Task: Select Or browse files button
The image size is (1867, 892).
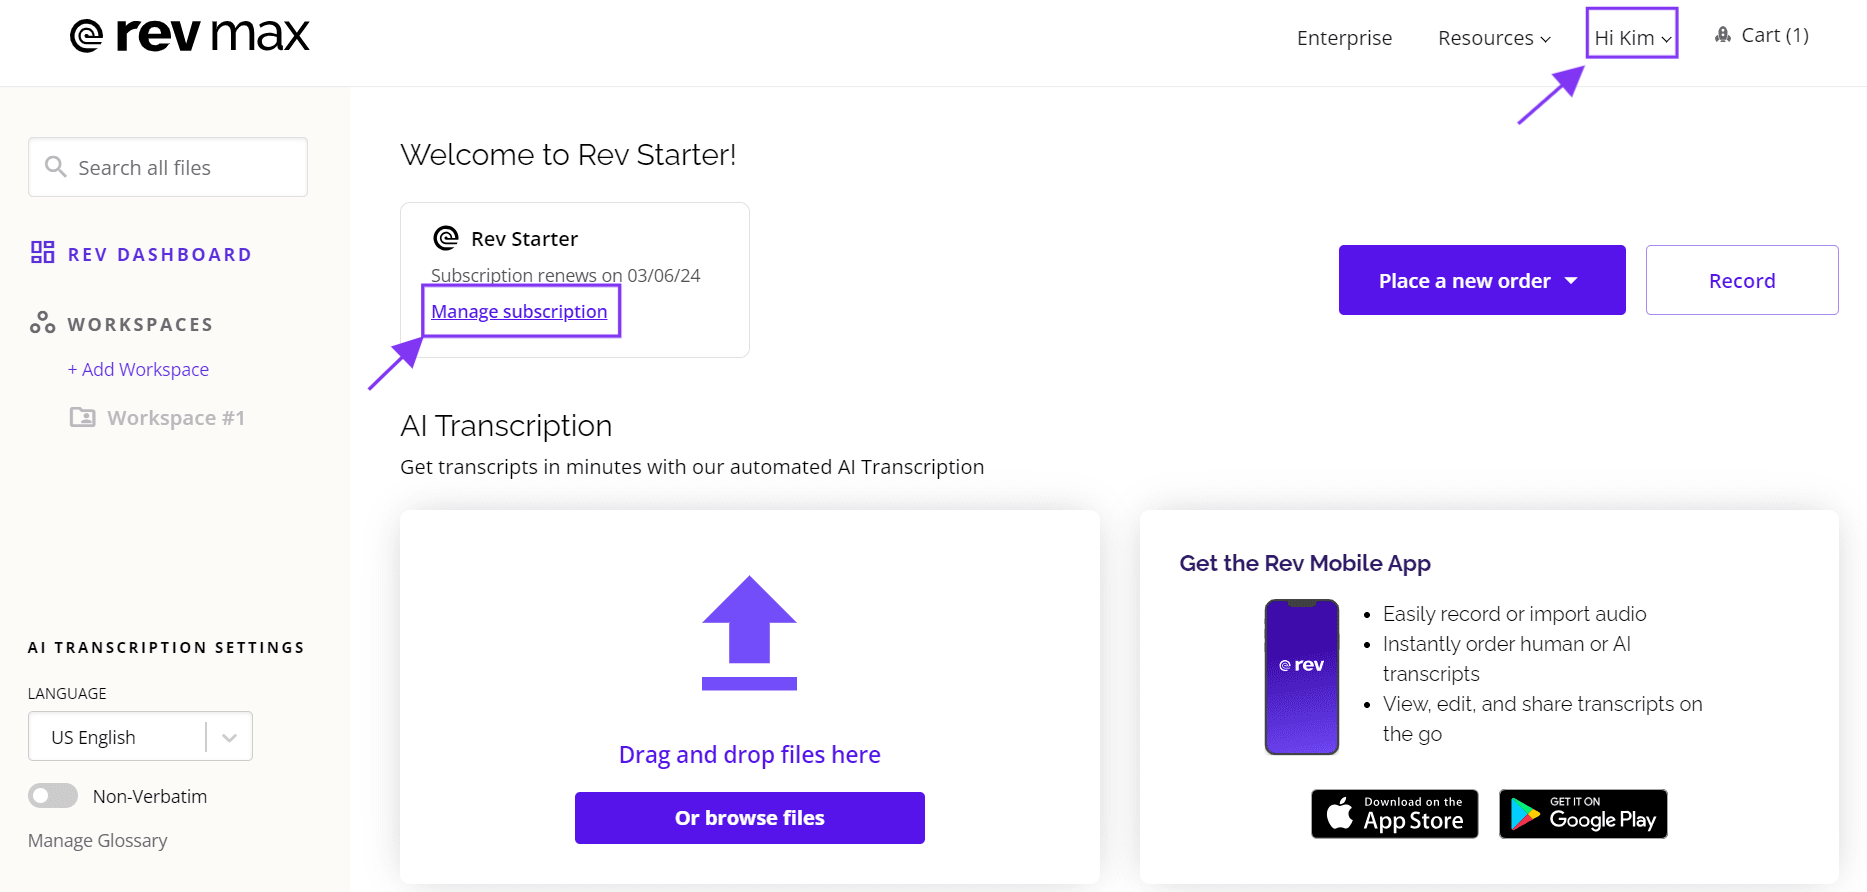Action: tap(750, 818)
